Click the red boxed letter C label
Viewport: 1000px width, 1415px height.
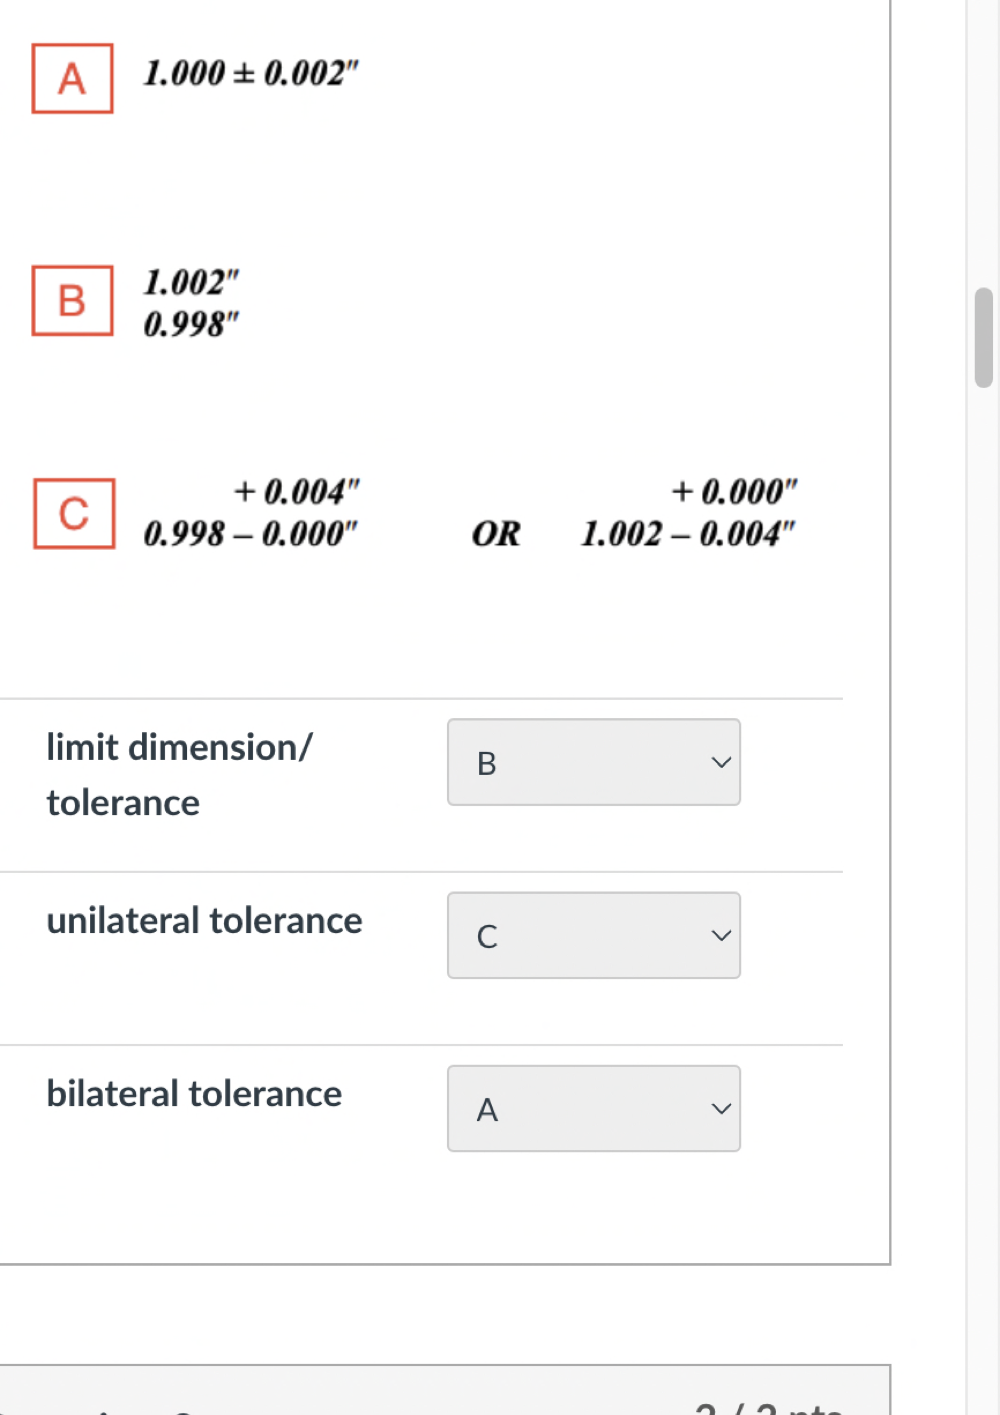coord(74,513)
